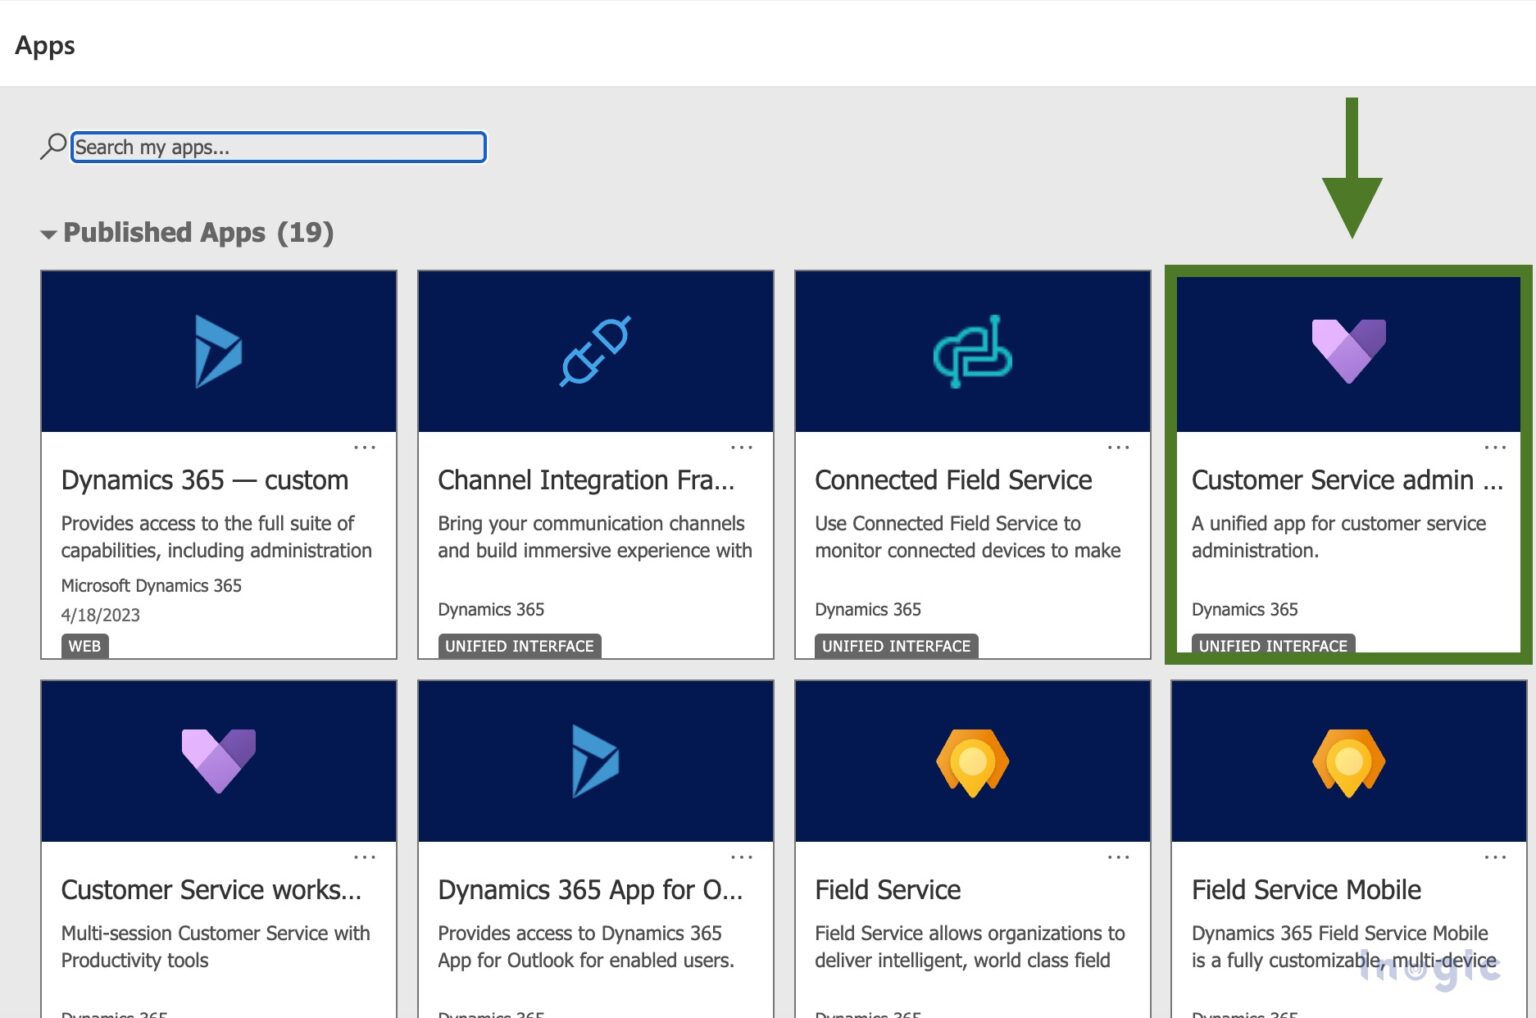Click the WEB badge on Dynamics 365 custom tile
Image resolution: width=1536 pixels, height=1018 pixels.
(84, 646)
